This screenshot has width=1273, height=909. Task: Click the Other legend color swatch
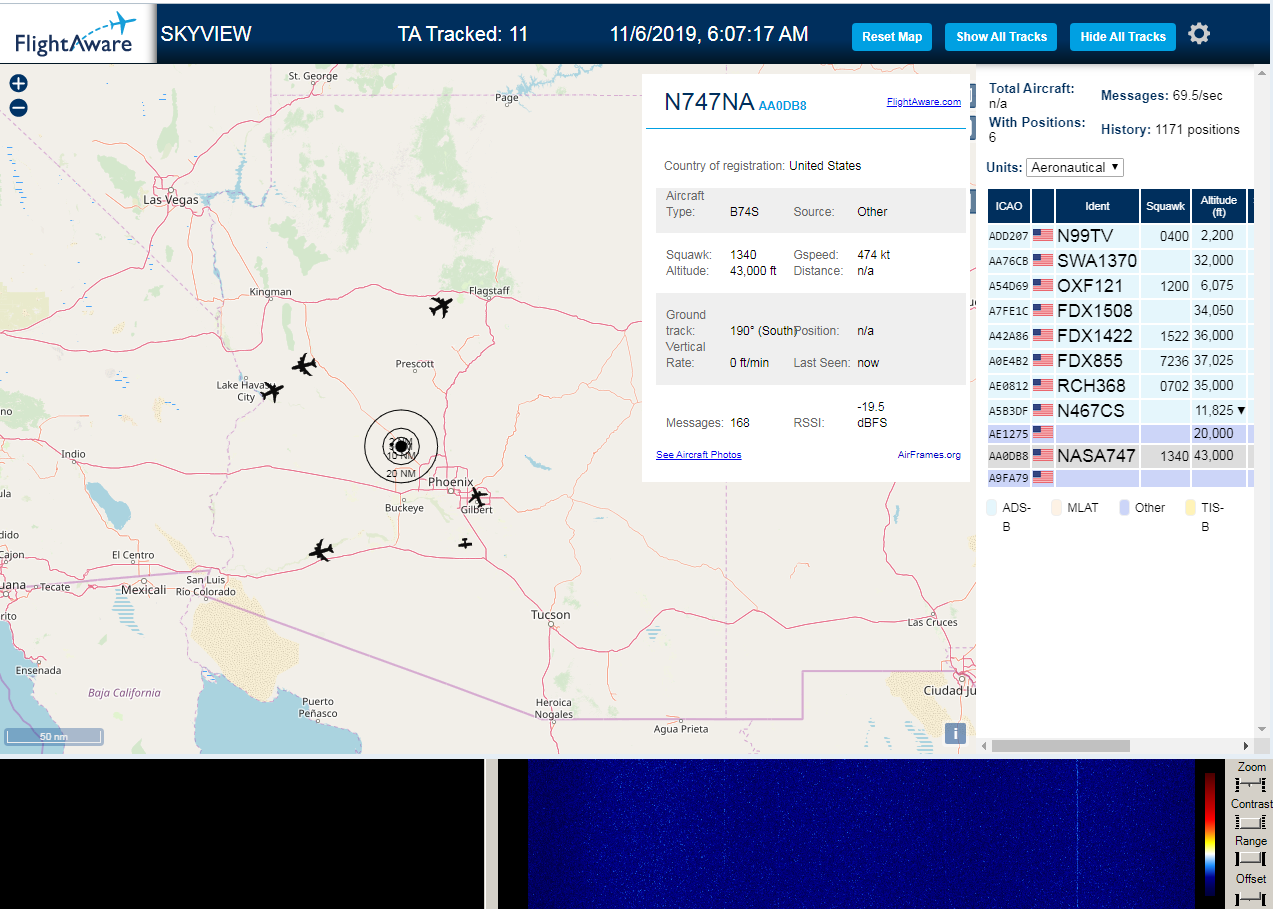(1125, 508)
